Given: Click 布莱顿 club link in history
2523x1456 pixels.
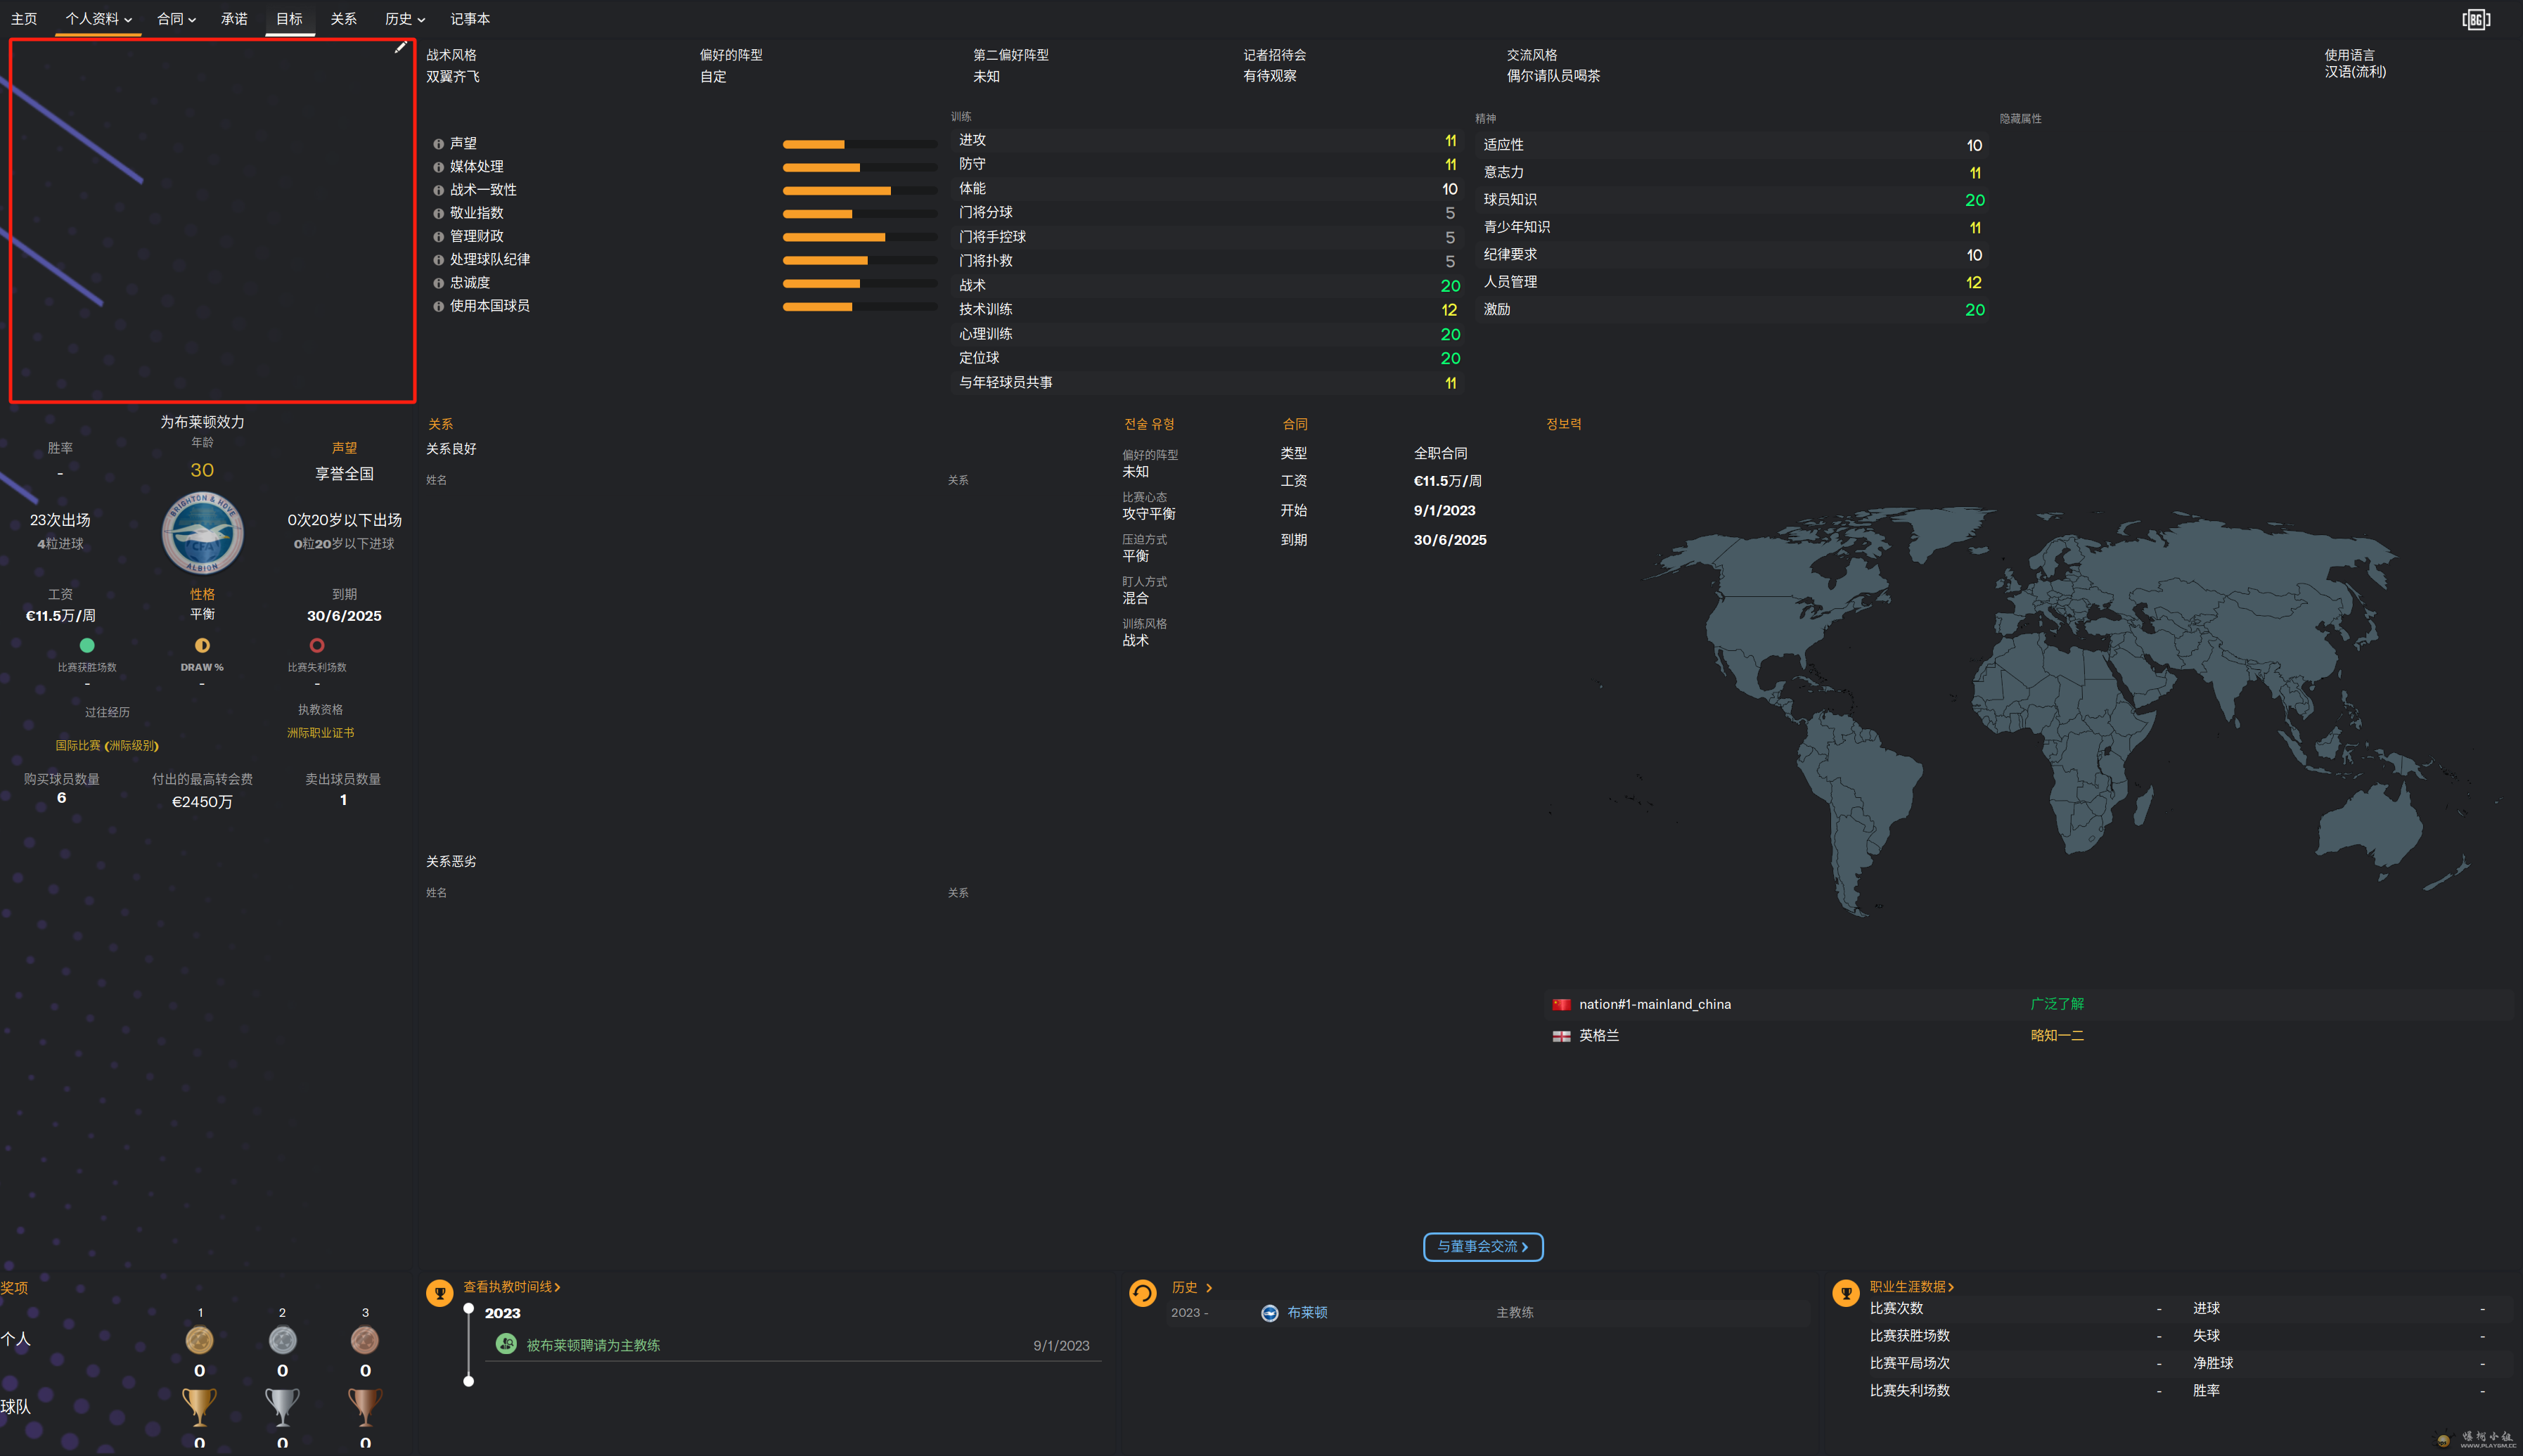Looking at the screenshot, I should pyautogui.click(x=1307, y=1313).
